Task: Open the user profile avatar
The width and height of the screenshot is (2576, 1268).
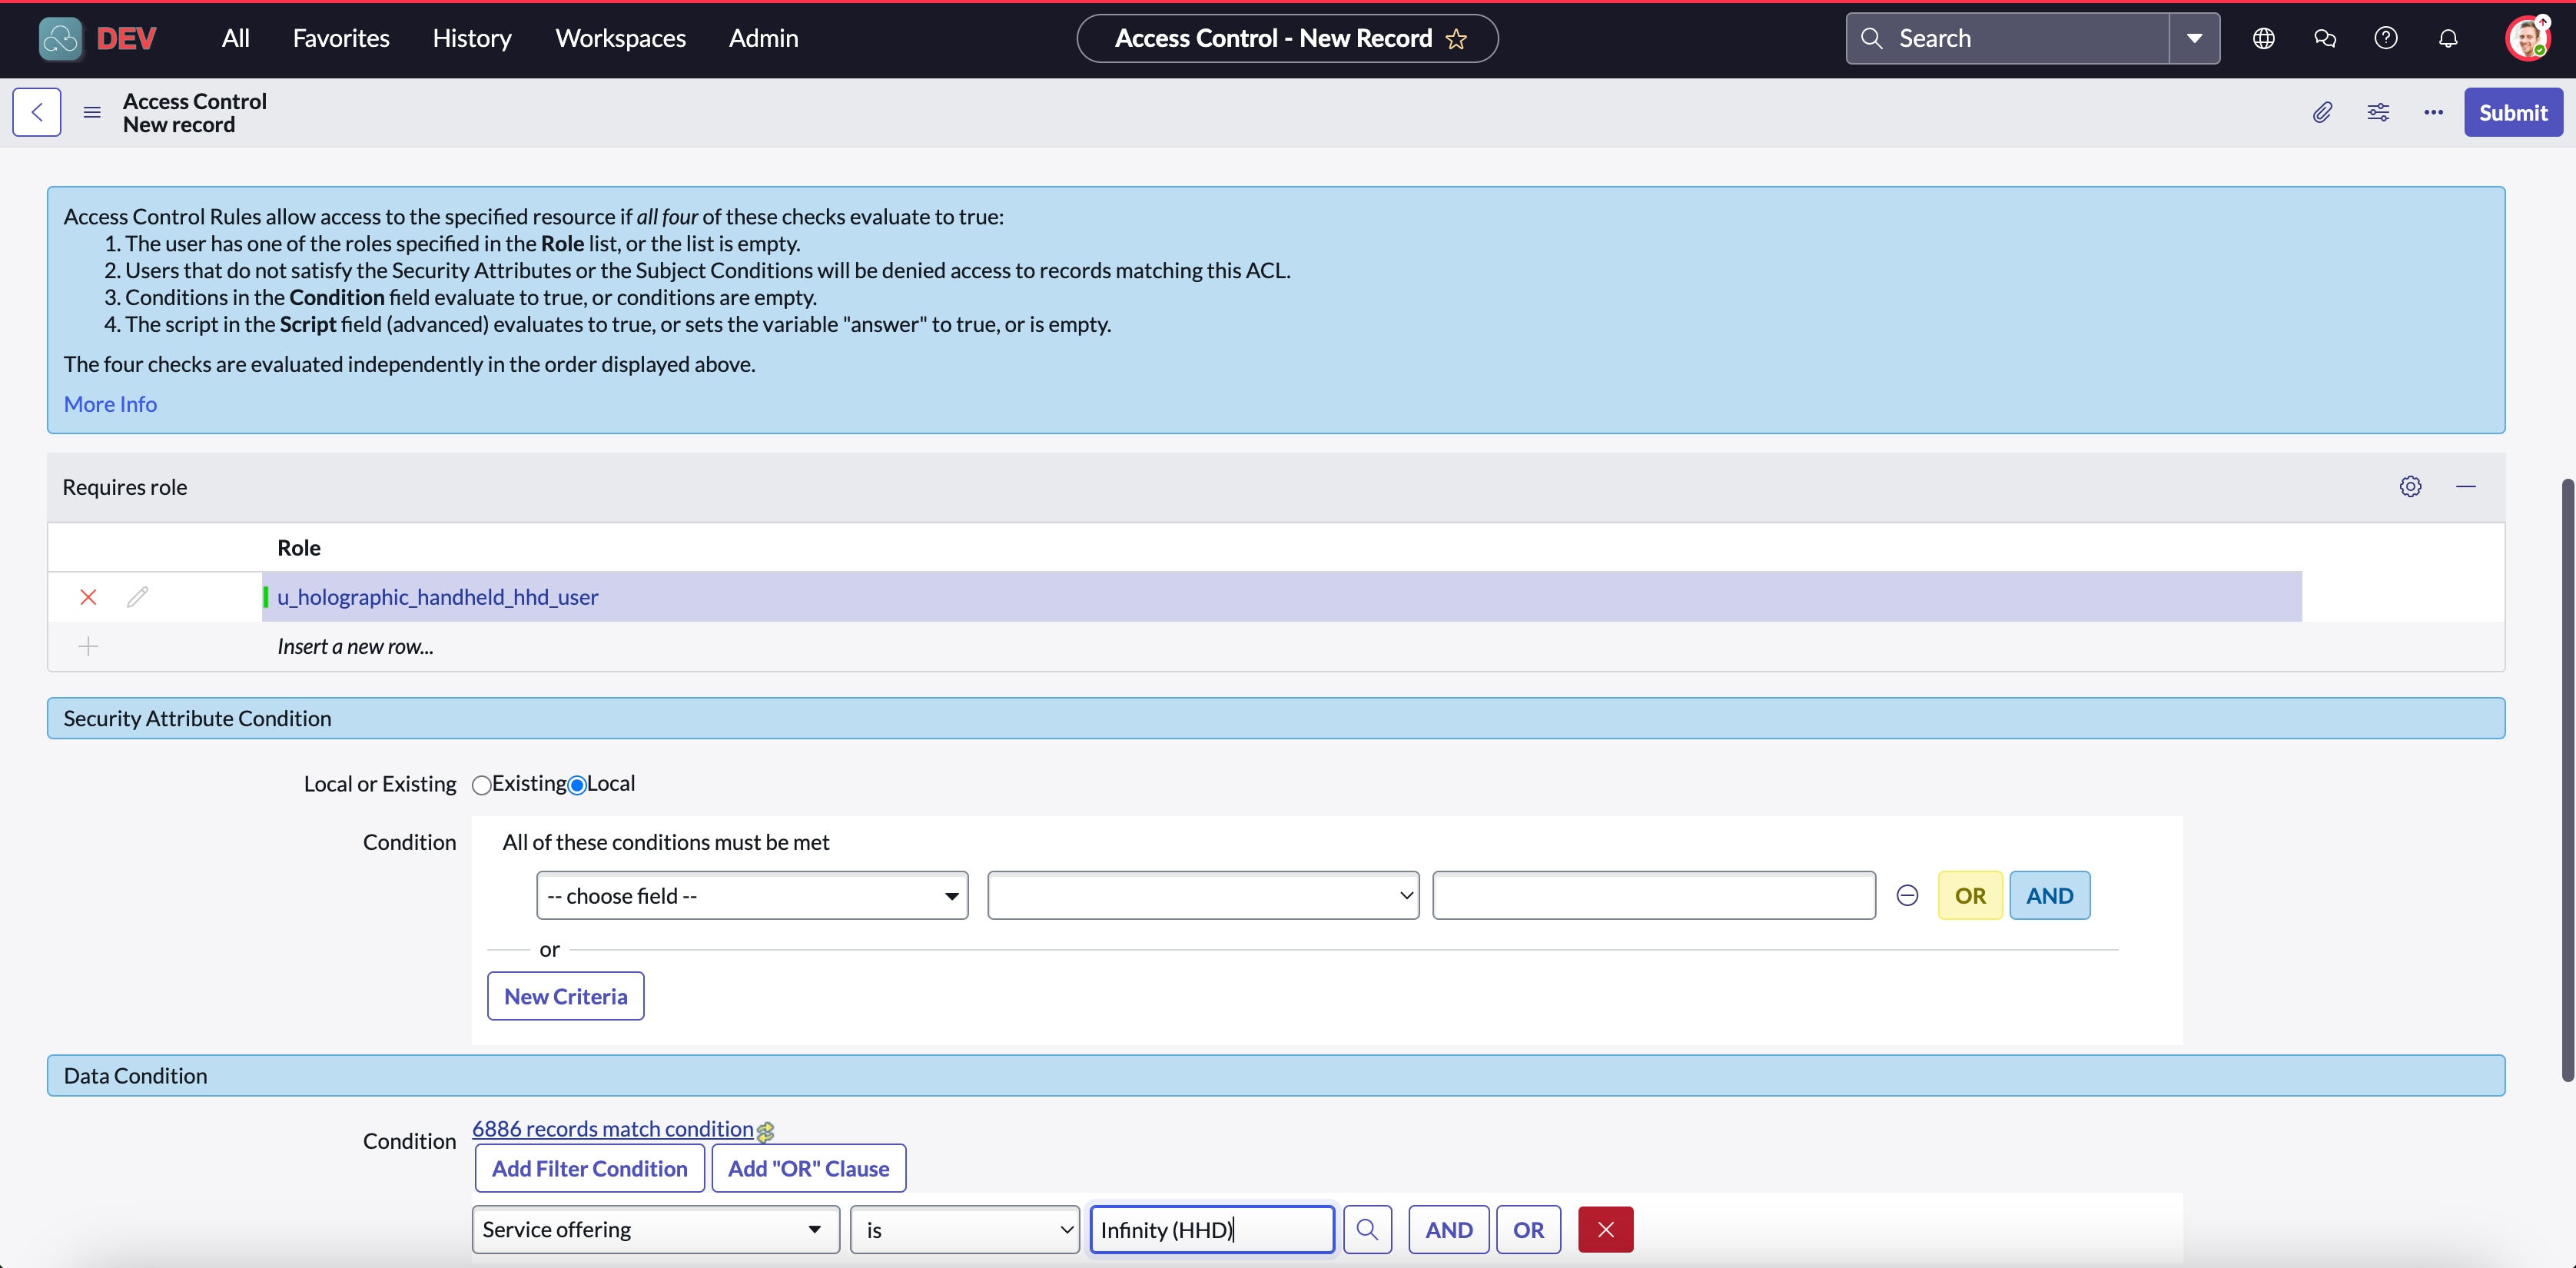Action: (2528, 38)
